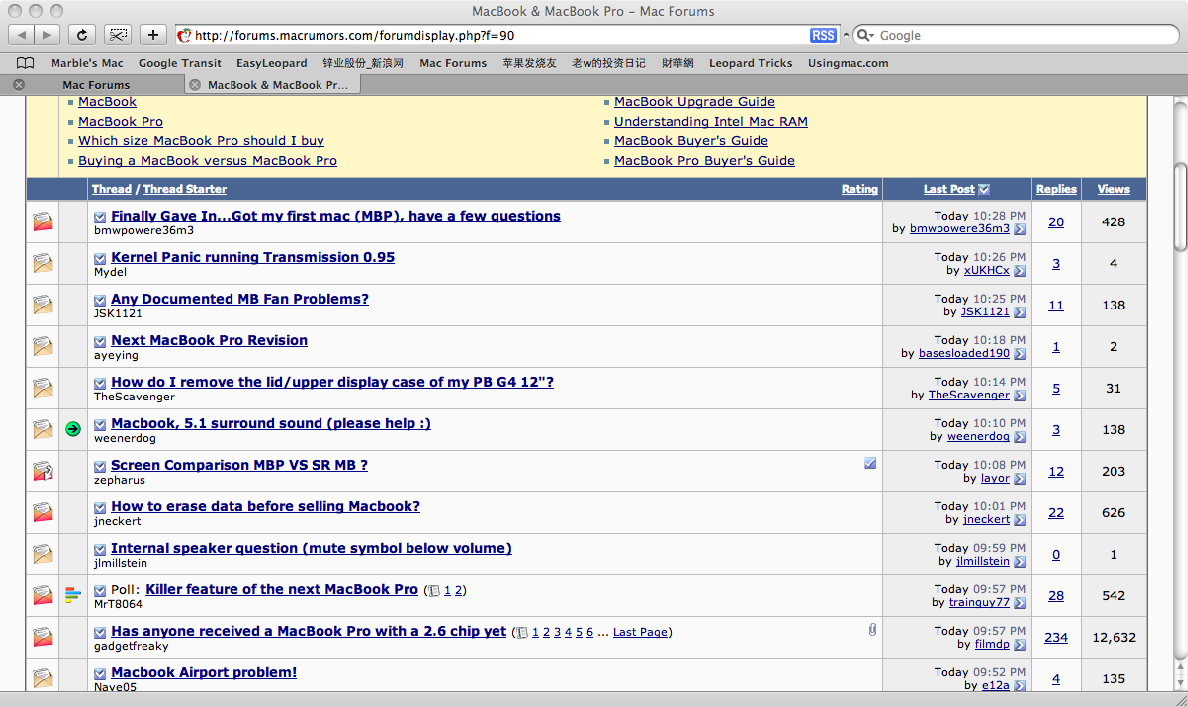
Task: Open reply count 20 for Finally Gave In
Action: [1056, 222]
